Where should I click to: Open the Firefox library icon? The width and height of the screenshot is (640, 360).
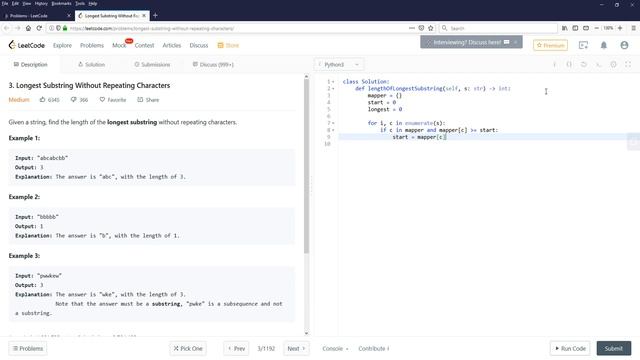pos(564,28)
